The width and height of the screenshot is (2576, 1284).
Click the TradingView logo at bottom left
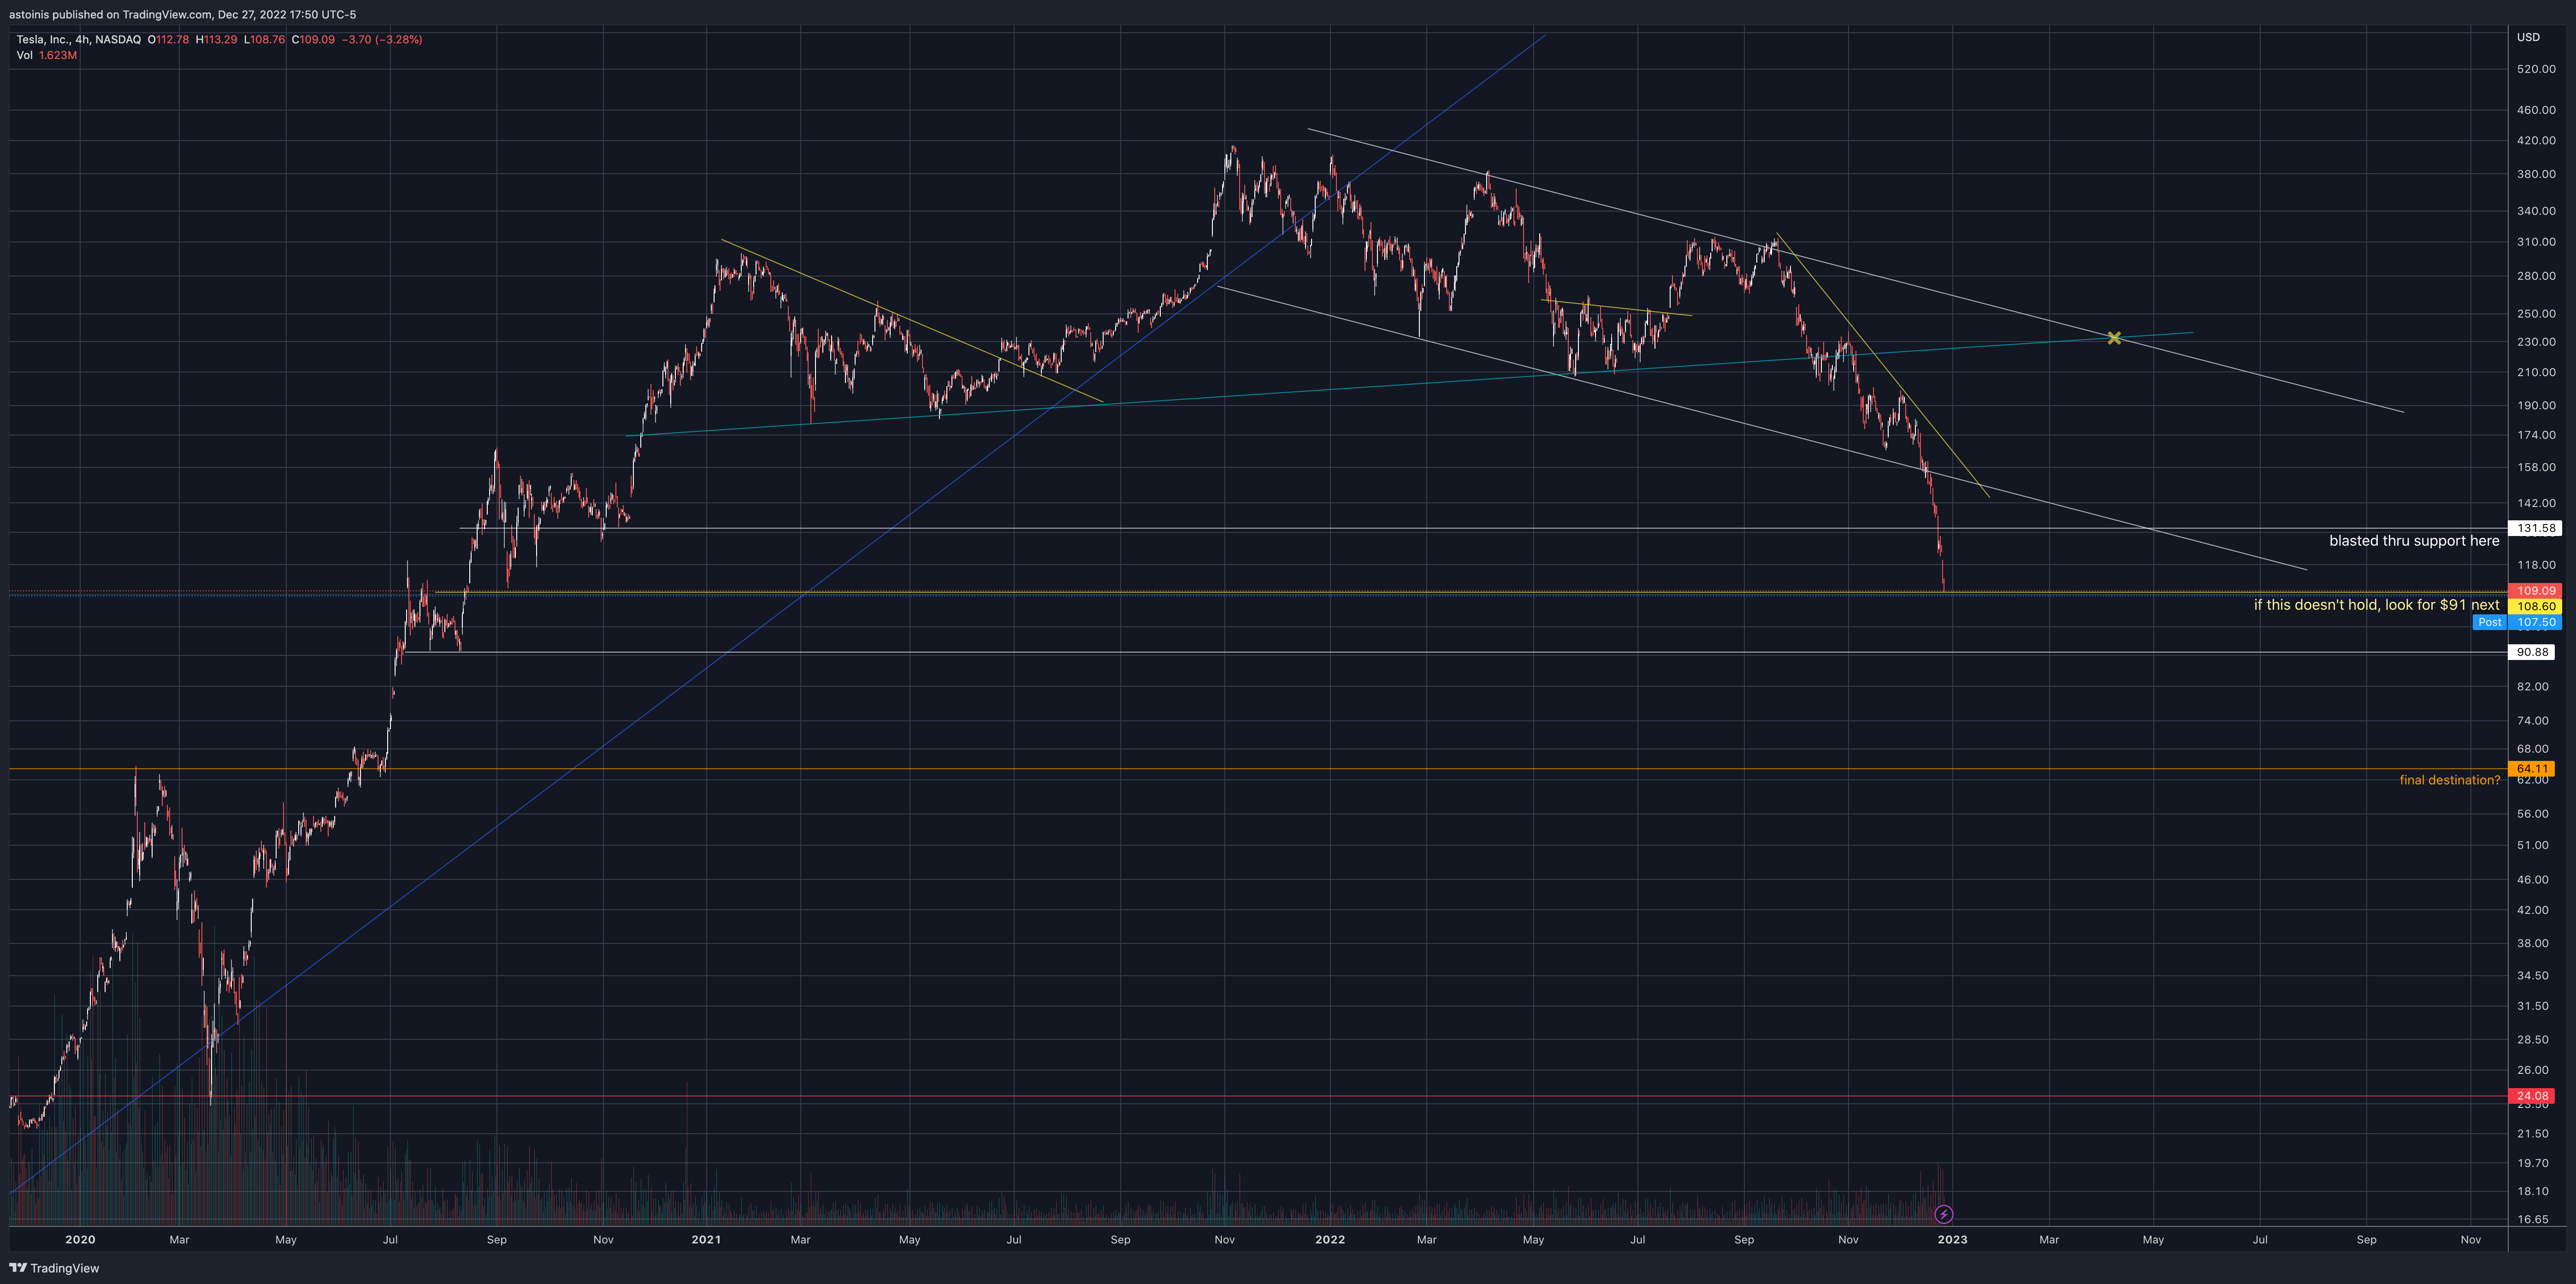(54, 1268)
